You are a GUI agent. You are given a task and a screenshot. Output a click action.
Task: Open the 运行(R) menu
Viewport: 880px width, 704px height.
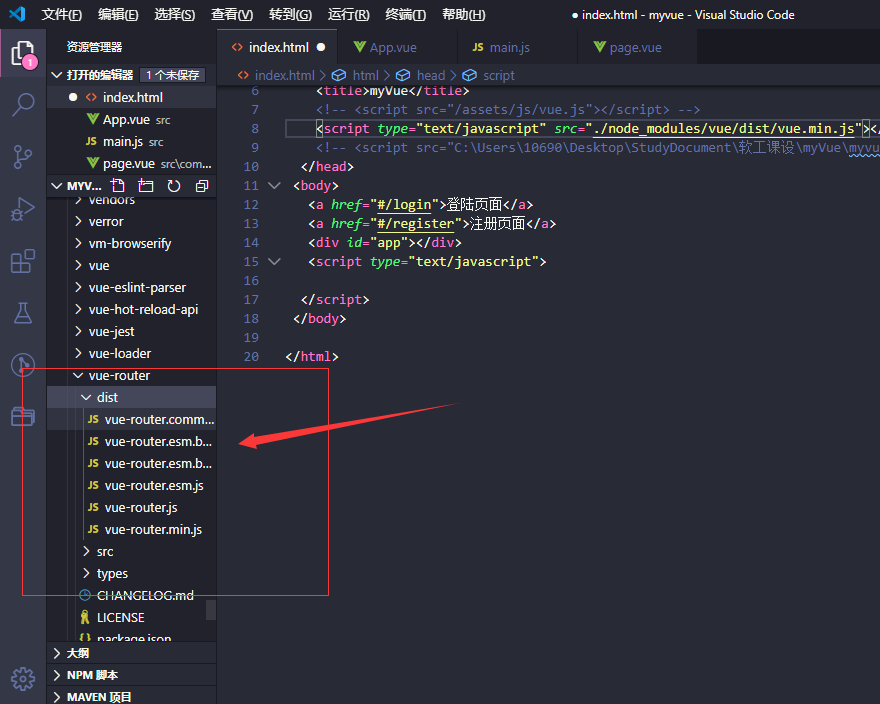pos(349,15)
